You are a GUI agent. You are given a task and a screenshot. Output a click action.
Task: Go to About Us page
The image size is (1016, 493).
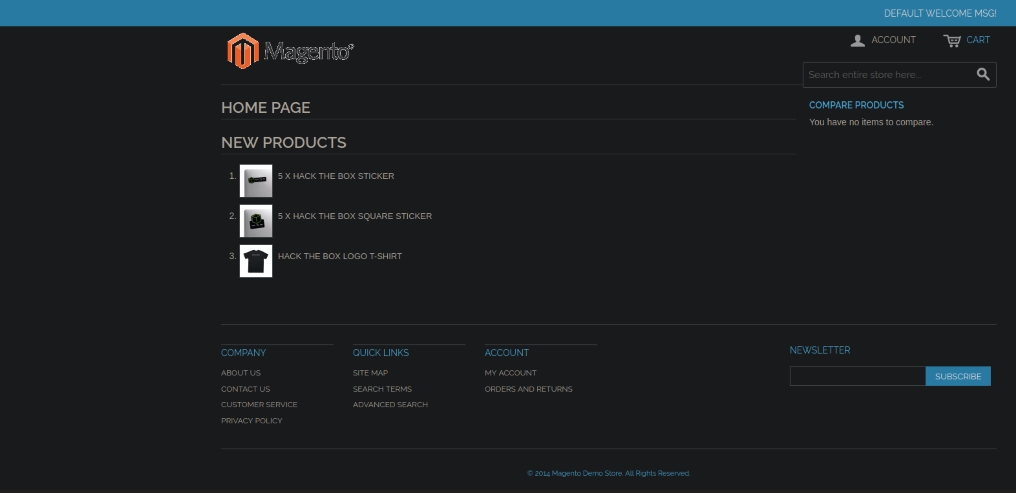pos(241,373)
